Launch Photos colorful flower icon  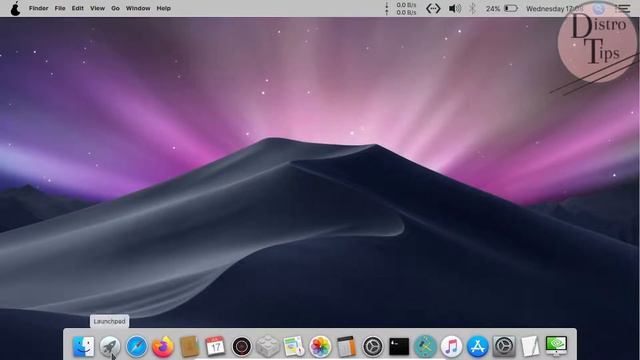(320, 347)
